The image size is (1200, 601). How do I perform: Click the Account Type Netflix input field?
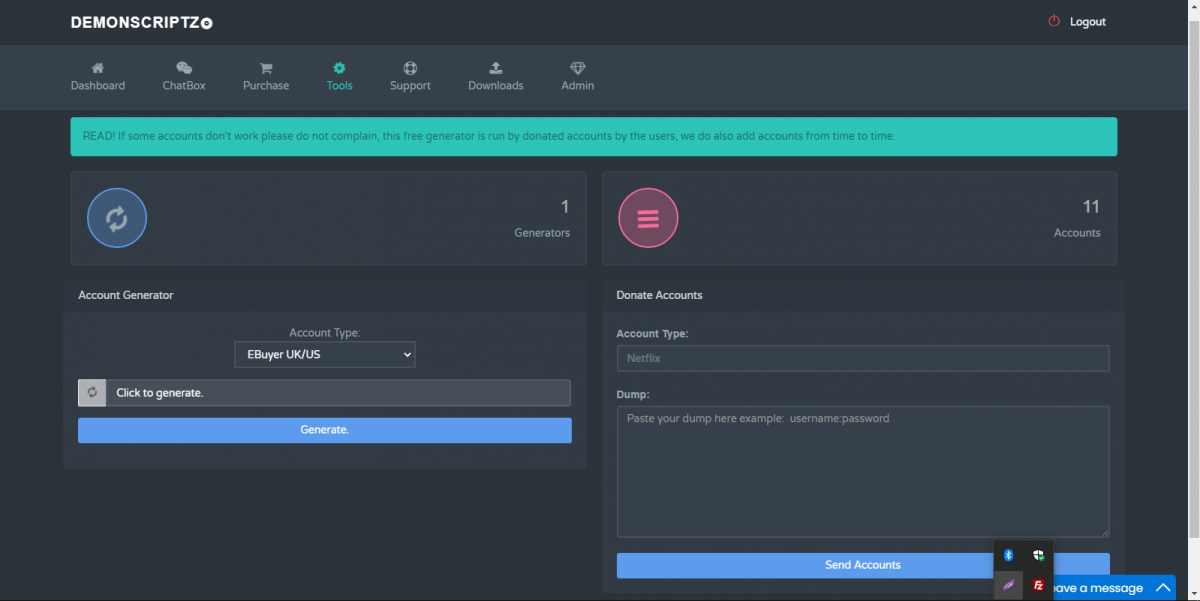pos(862,358)
